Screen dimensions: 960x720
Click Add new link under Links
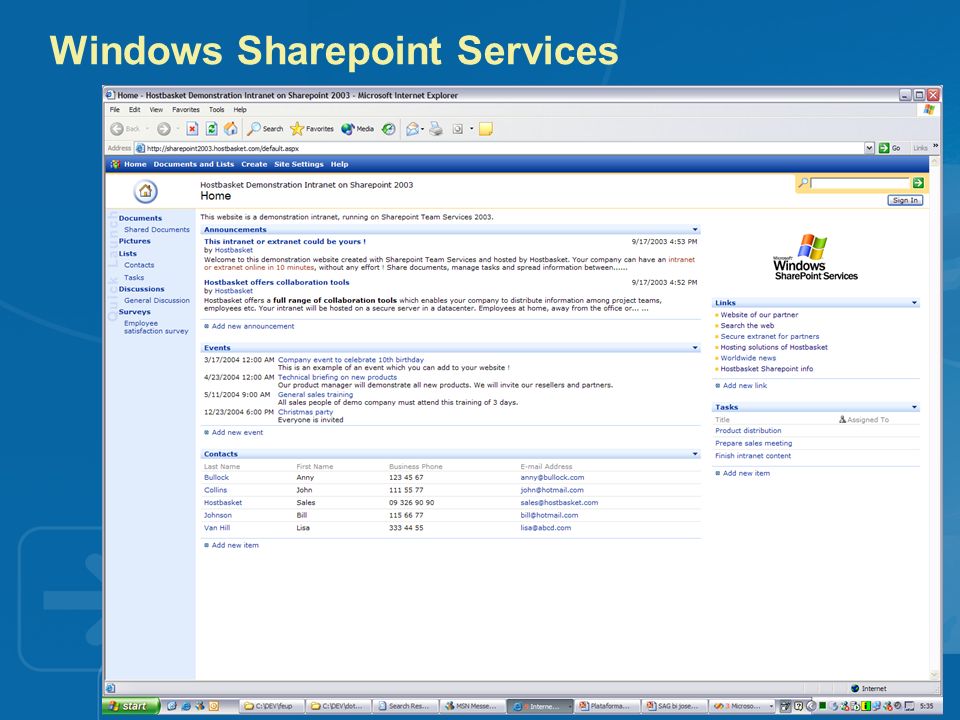coord(744,386)
